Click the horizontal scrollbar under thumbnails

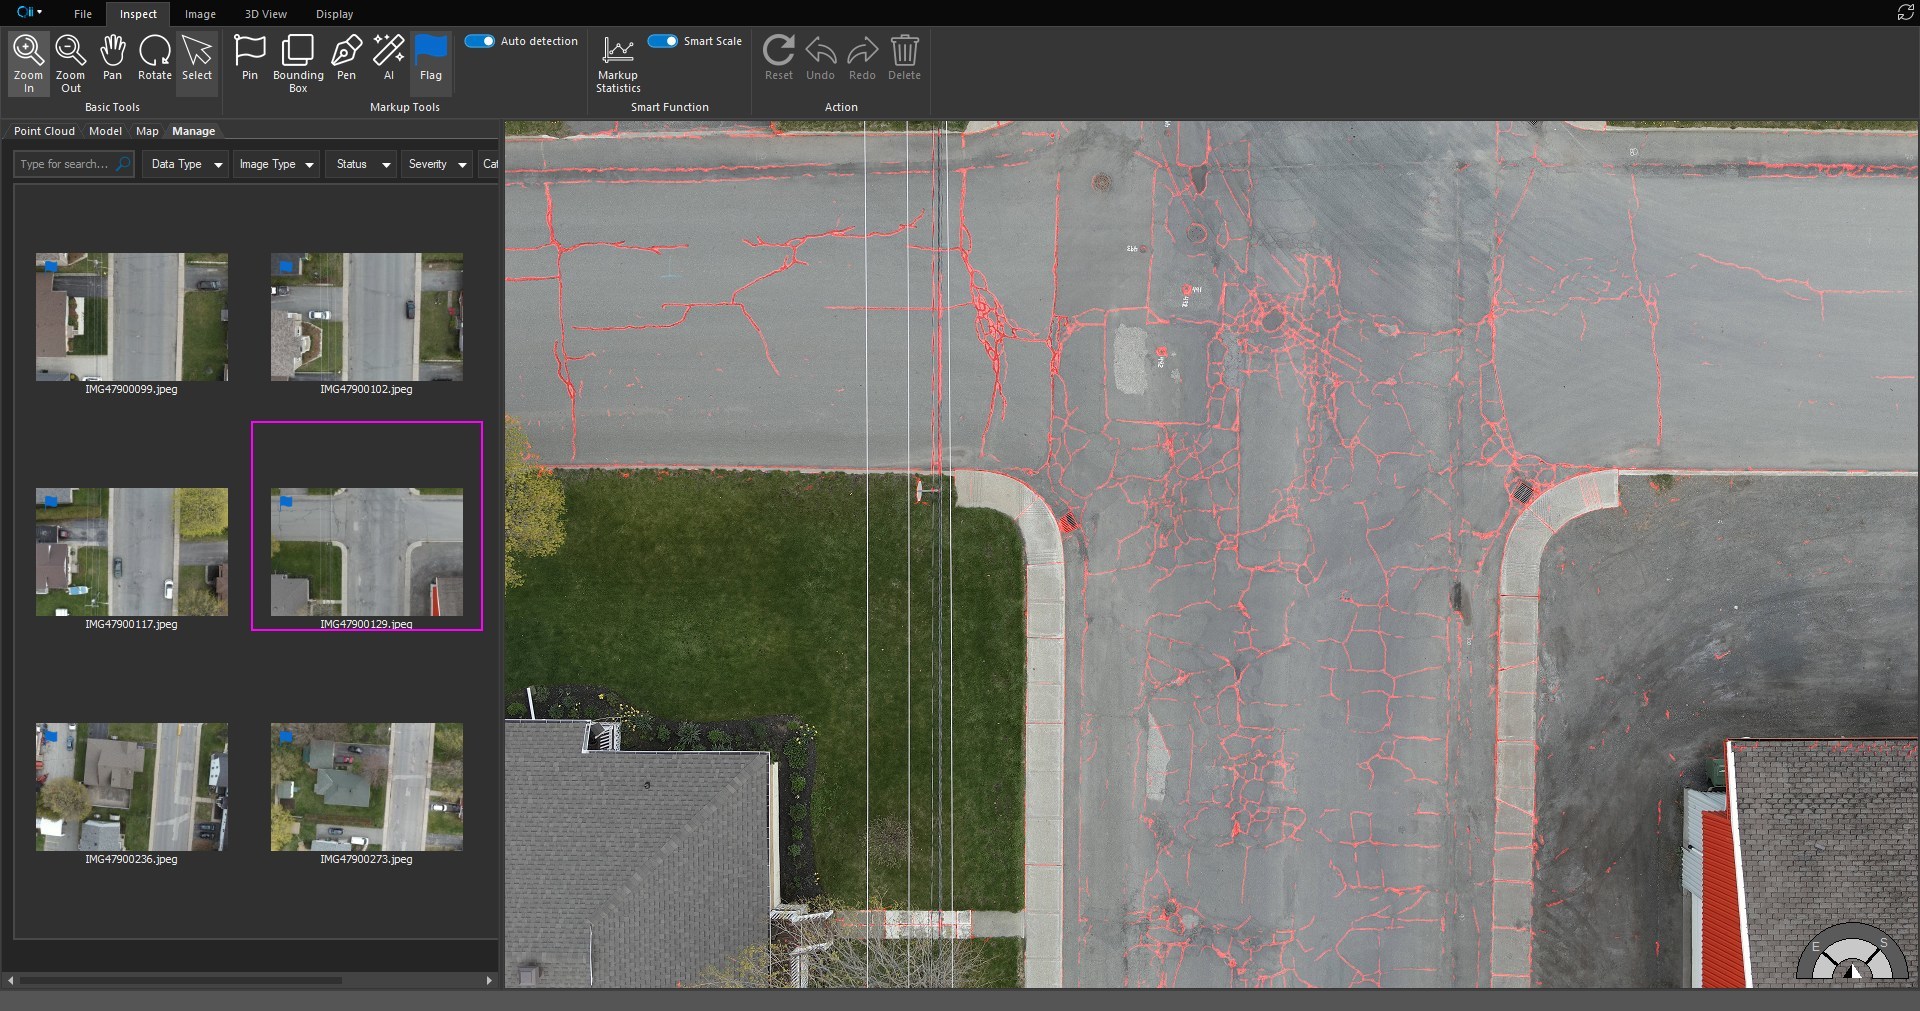pos(180,980)
